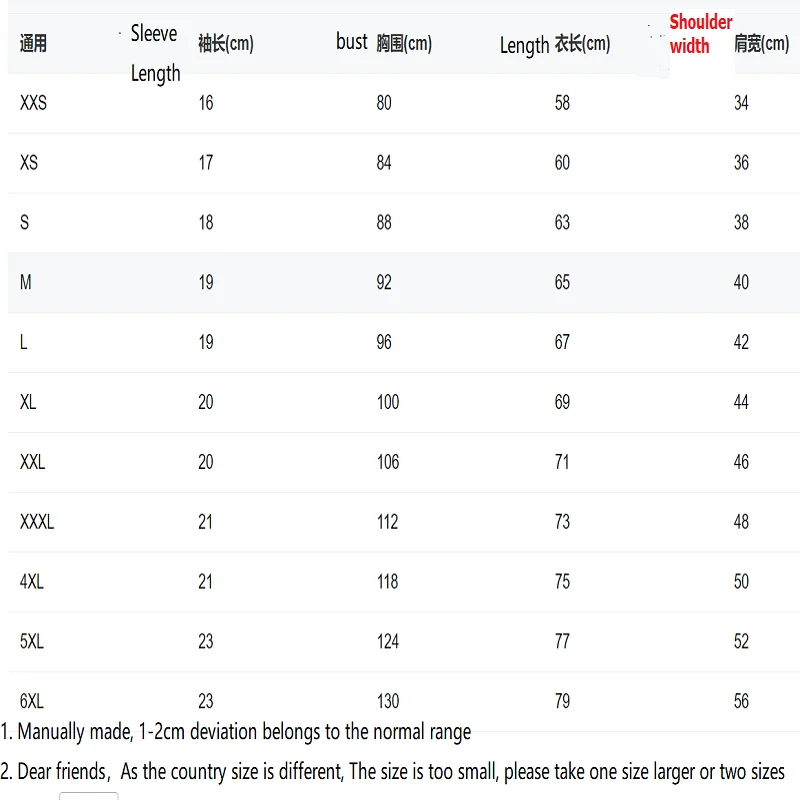Click the Sleeve Length column header
Image resolution: width=800 pixels, height=800 pixels.
click(x=155, y=53)
